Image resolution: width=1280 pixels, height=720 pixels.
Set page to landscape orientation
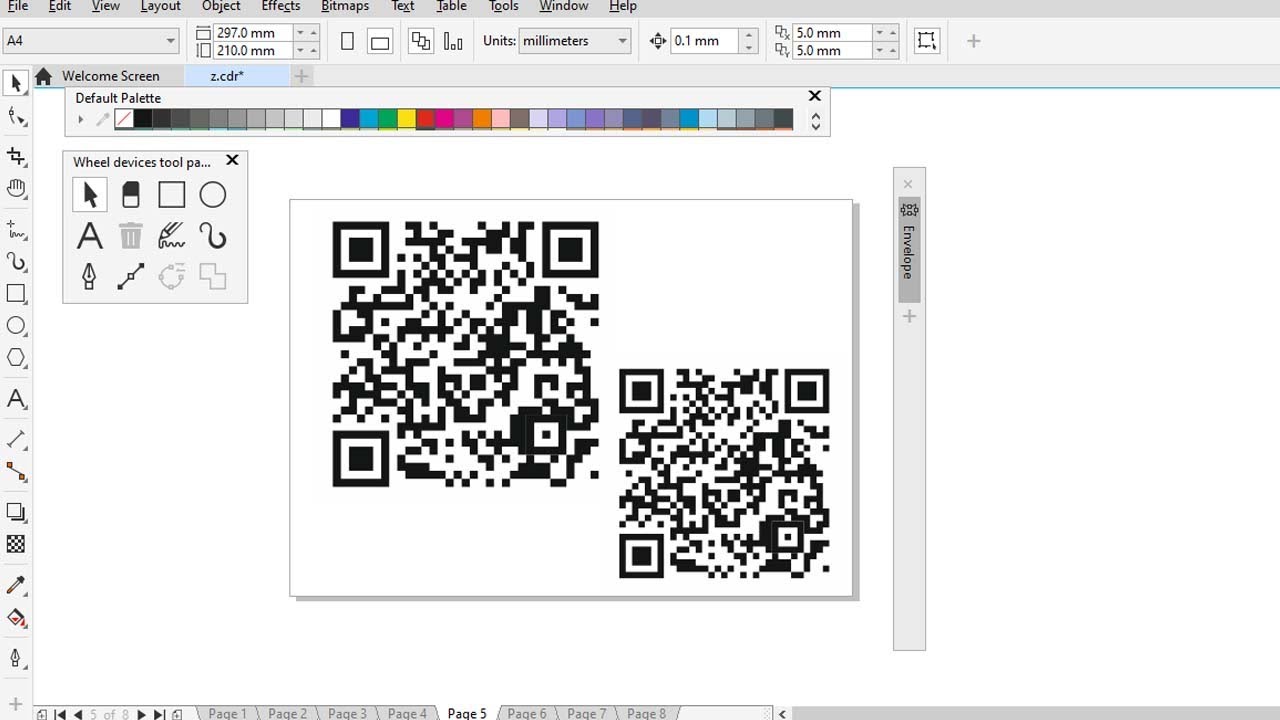[380, 42]
